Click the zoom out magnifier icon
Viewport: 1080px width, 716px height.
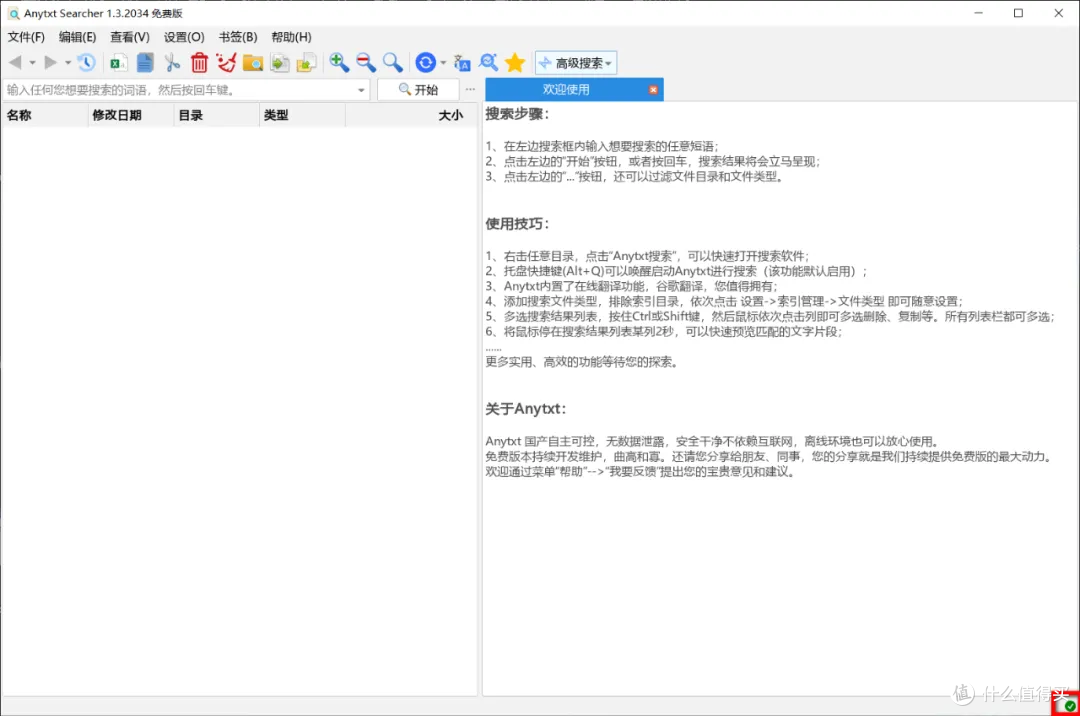point(366,63)
